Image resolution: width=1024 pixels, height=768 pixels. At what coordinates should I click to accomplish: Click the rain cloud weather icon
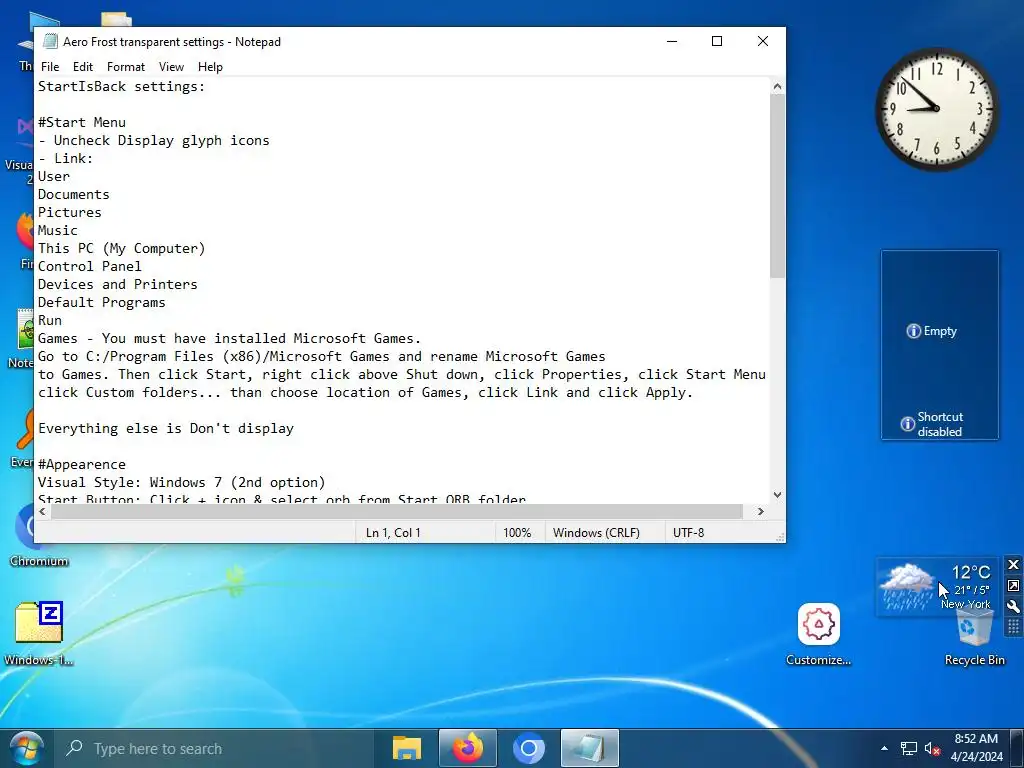pyautogui.click(x=907, y=586)
